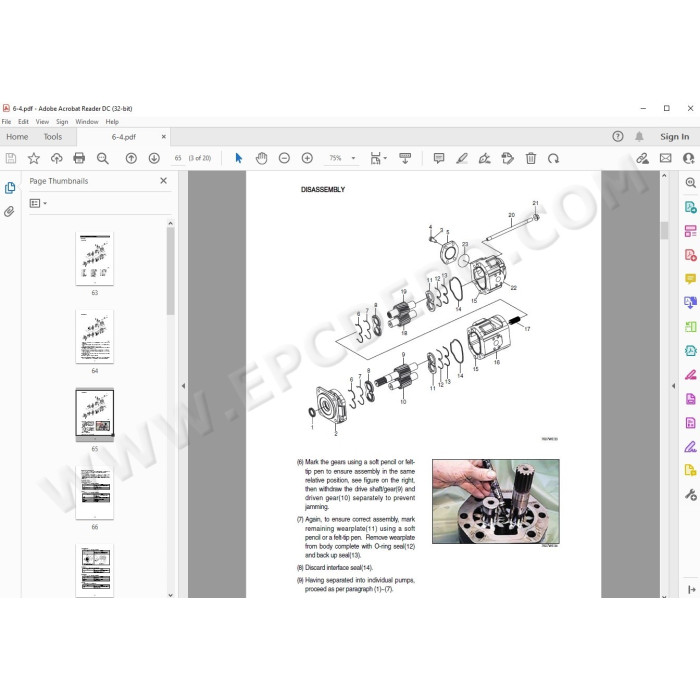Click the thumbnails panel scroll up arrow
Image resolution: width=700 pixels, height=700 pixels.
click(170, 223)
